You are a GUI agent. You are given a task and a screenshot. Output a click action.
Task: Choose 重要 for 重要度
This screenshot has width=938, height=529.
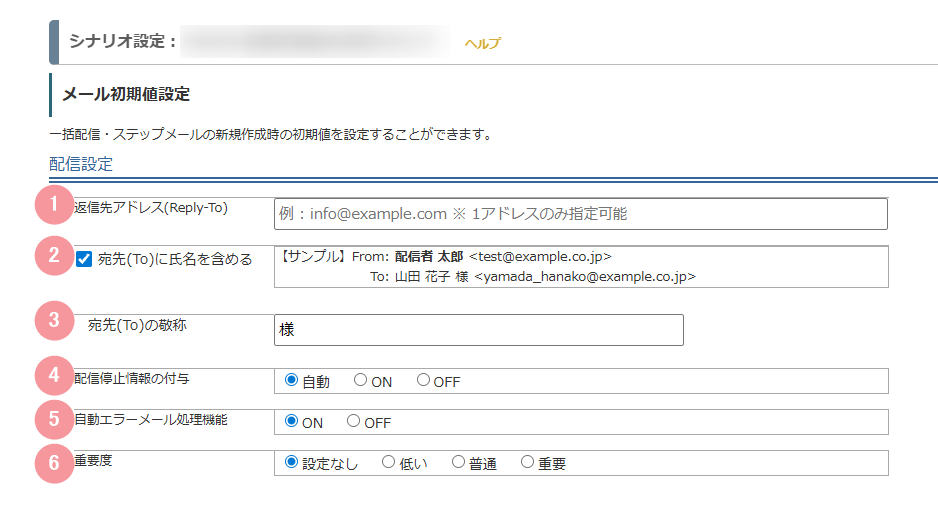[x=528, y=462]
